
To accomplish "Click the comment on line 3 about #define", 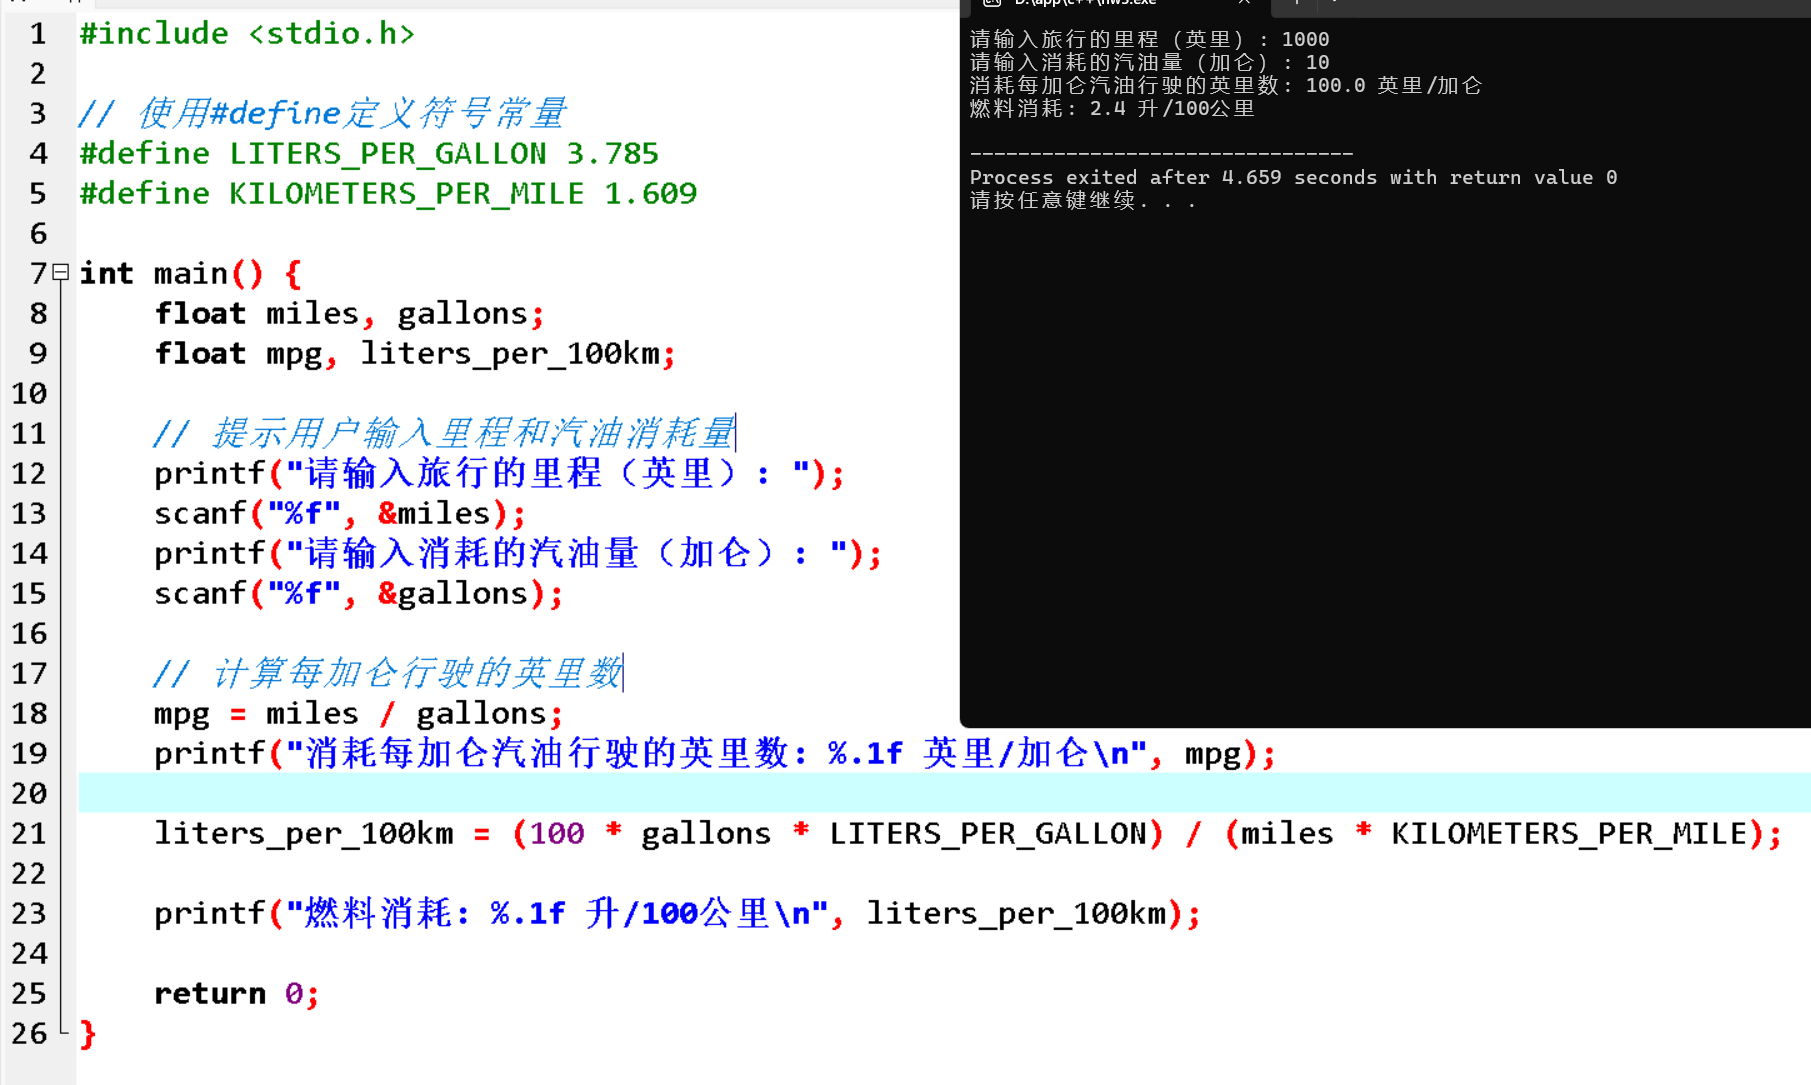I will pos(323,113).
